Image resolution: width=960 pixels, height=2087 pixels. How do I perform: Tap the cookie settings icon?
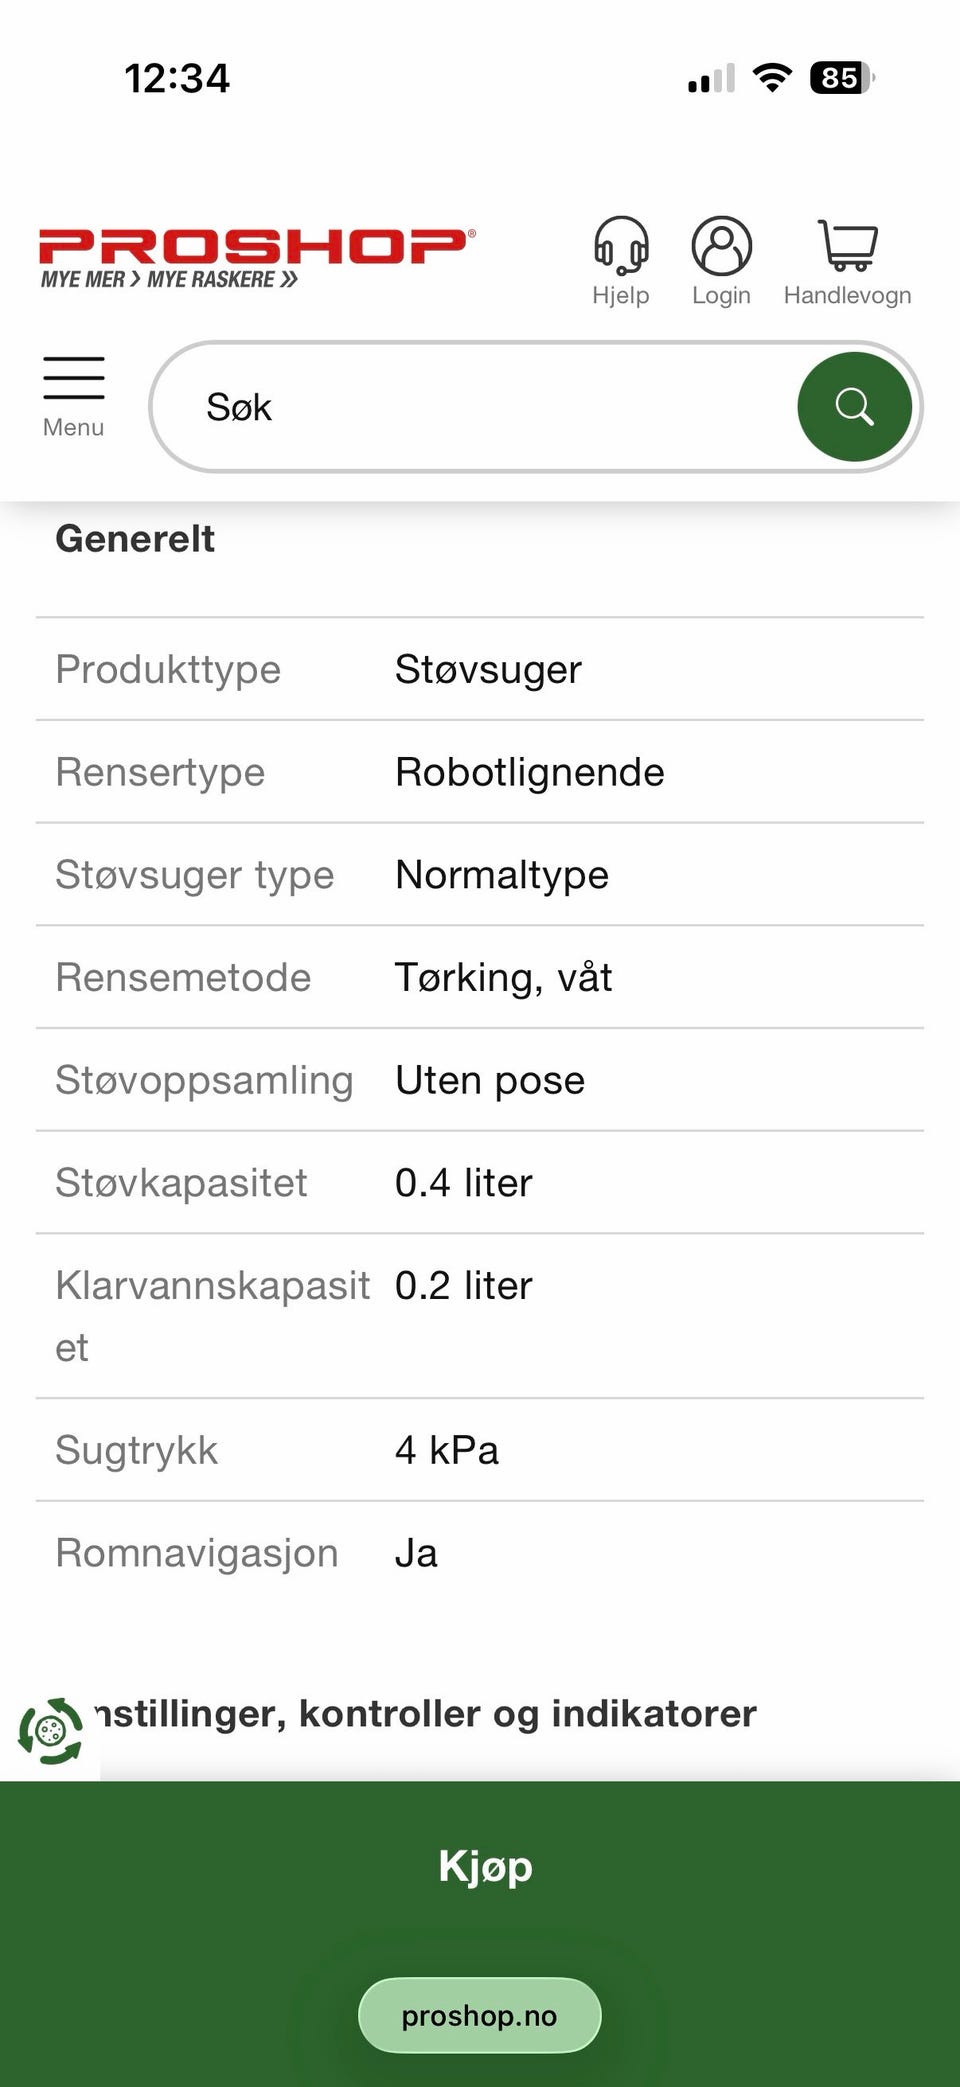(x=50, y=1730)
